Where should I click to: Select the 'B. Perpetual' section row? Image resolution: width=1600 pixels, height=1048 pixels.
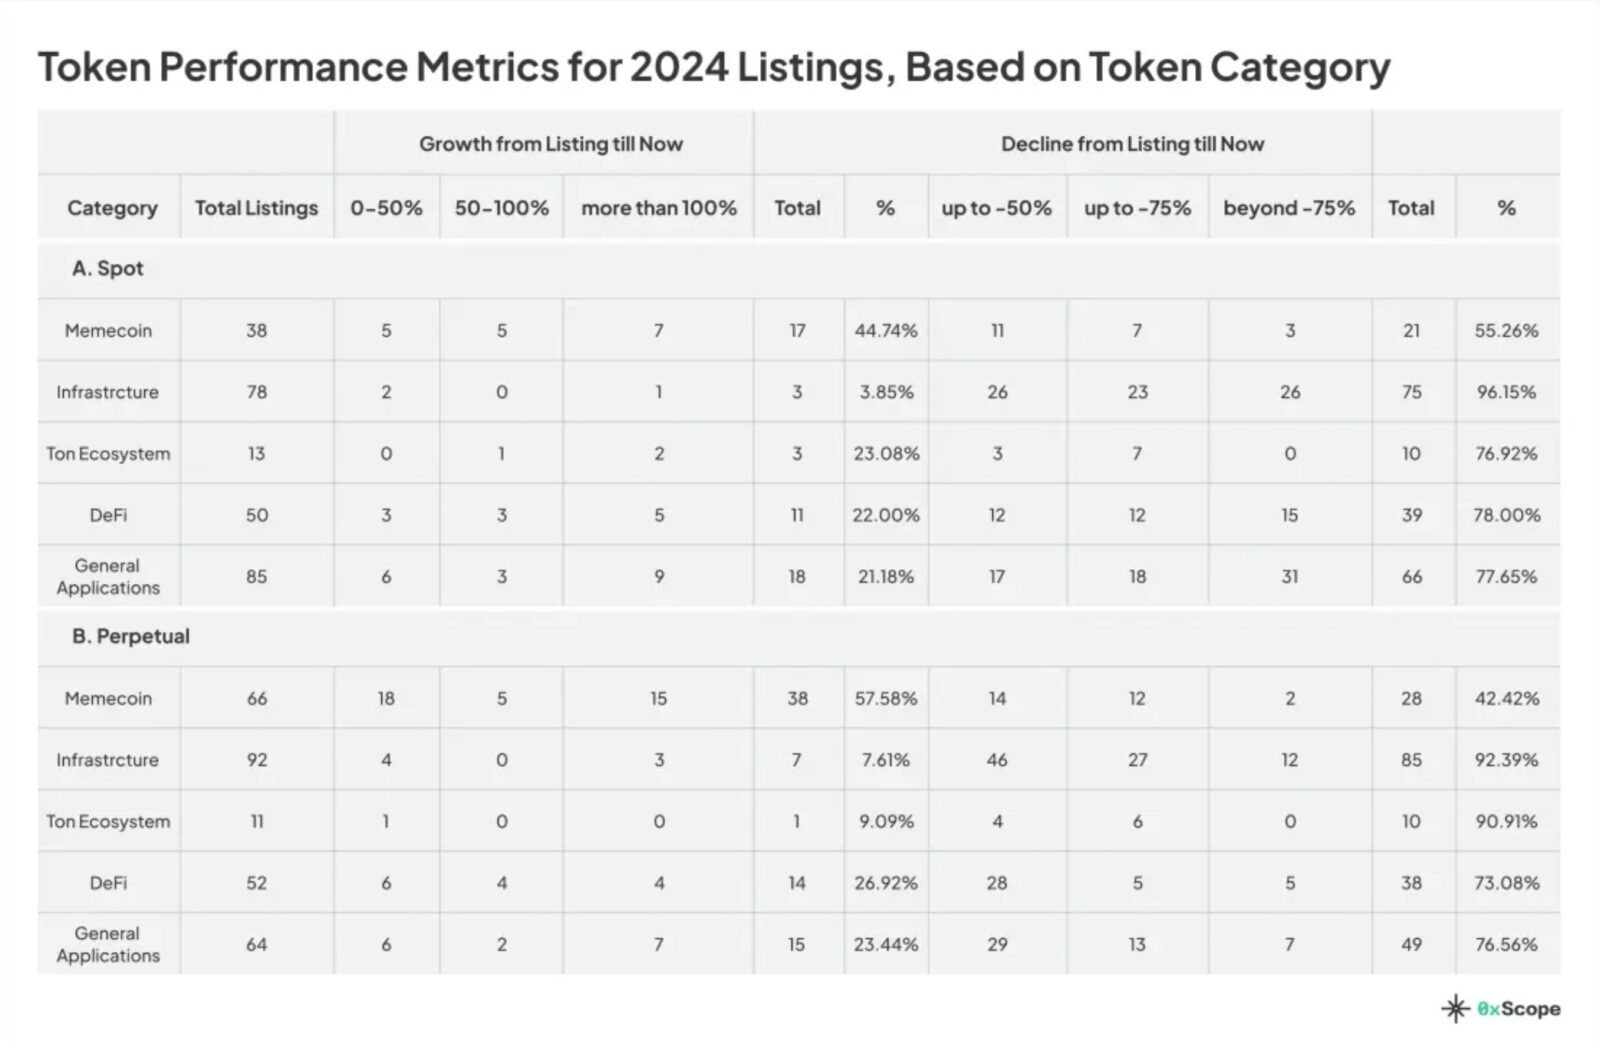click(799, 637)
